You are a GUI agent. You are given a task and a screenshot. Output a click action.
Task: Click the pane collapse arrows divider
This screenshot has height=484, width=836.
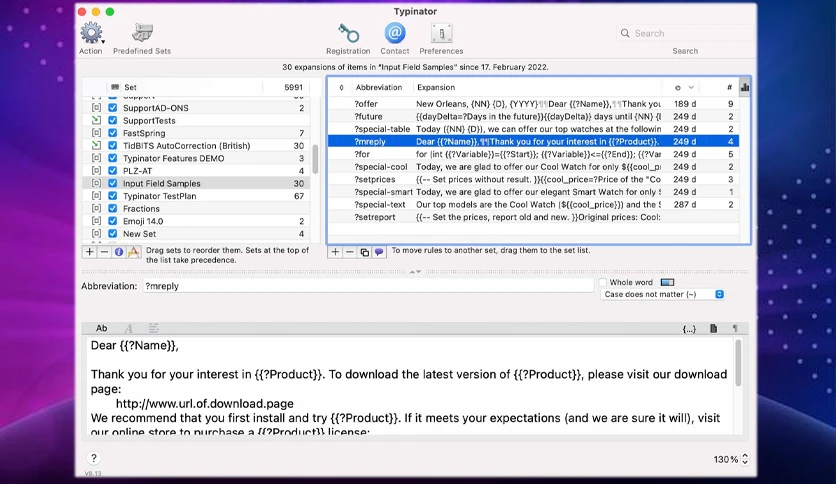(x=415, y=272)
